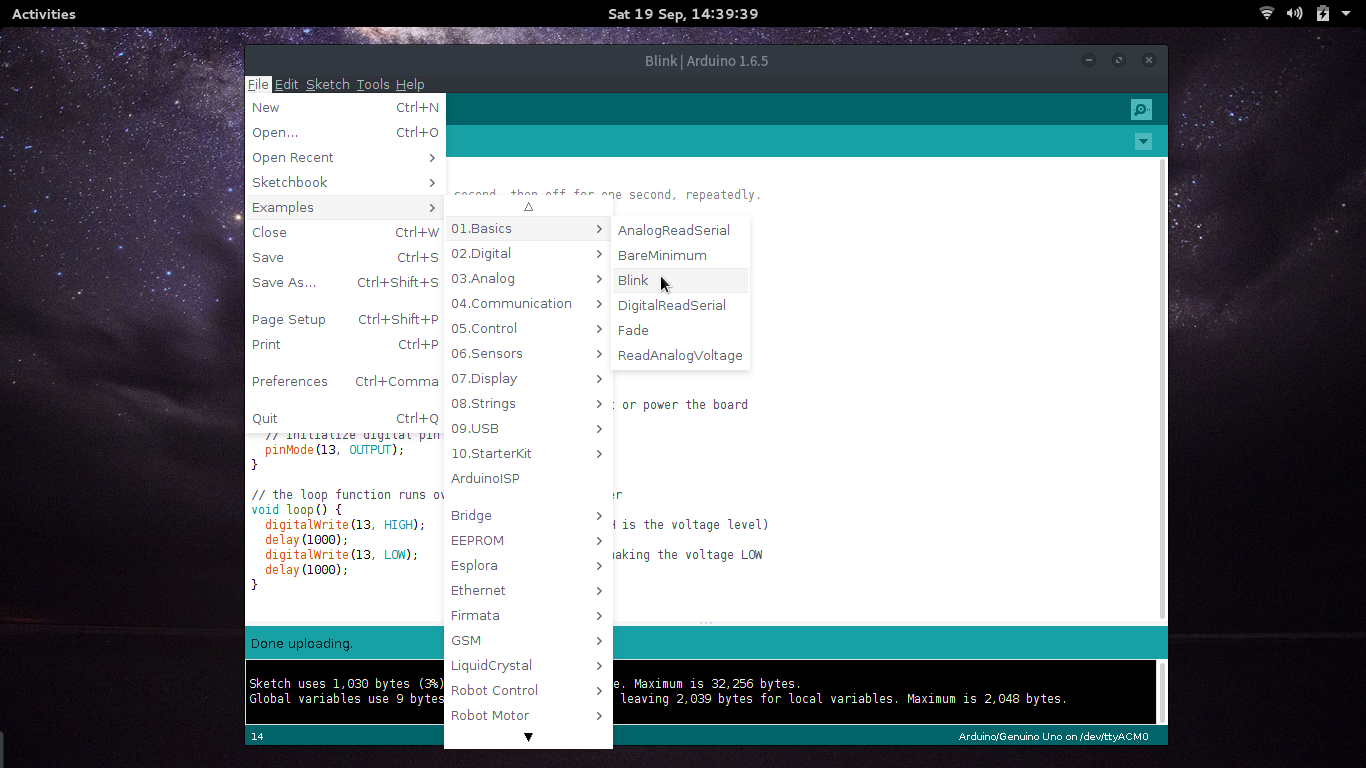This screenshot has height=768, width=1366.
Task: Expand the Open Recent submenu
Action: click(345, 158)
